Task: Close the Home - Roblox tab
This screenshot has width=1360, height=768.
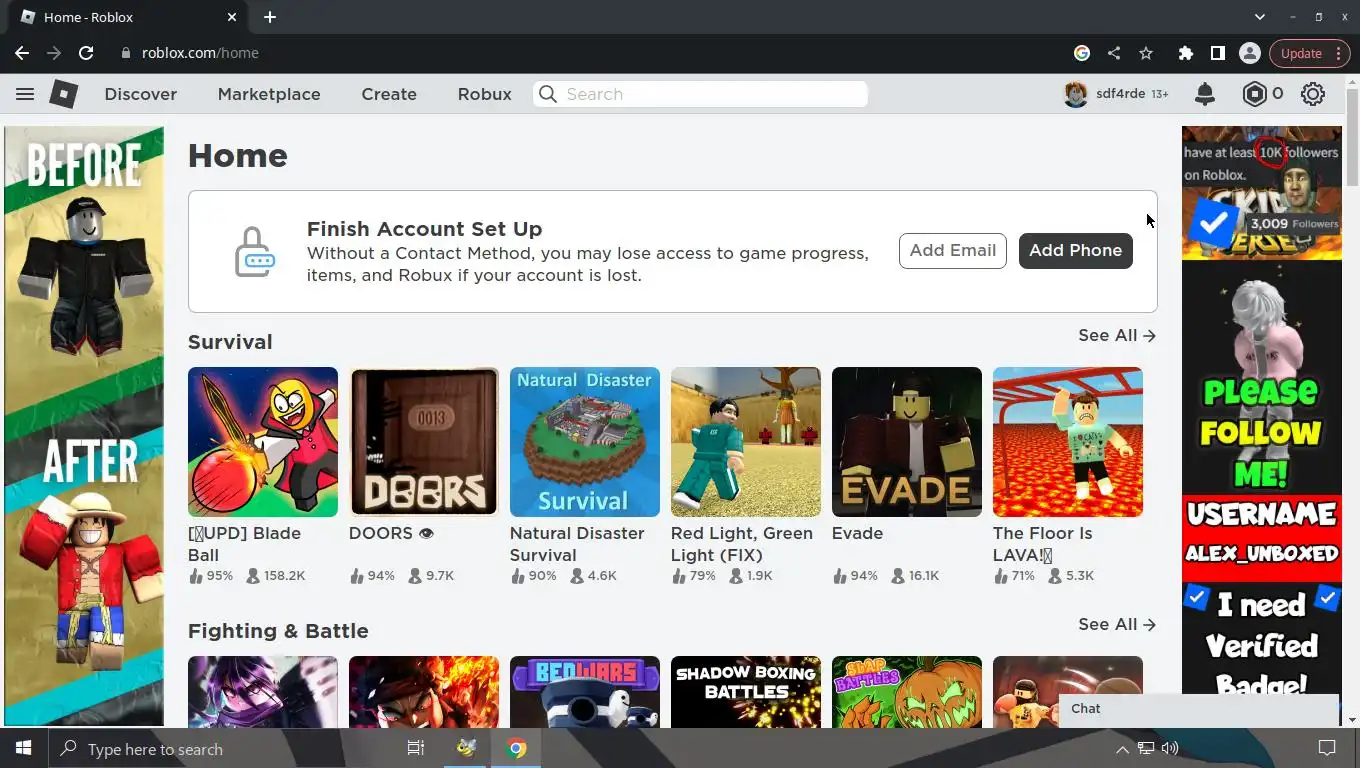Action: pyautogui.click(x=232, y=17)
